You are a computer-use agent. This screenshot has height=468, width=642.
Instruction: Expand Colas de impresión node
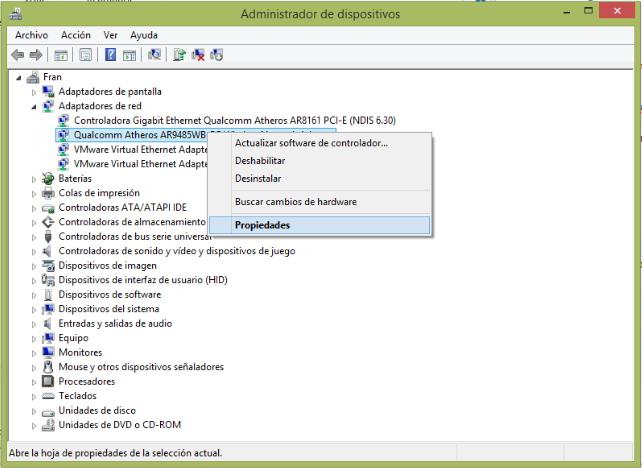(34, 193)
